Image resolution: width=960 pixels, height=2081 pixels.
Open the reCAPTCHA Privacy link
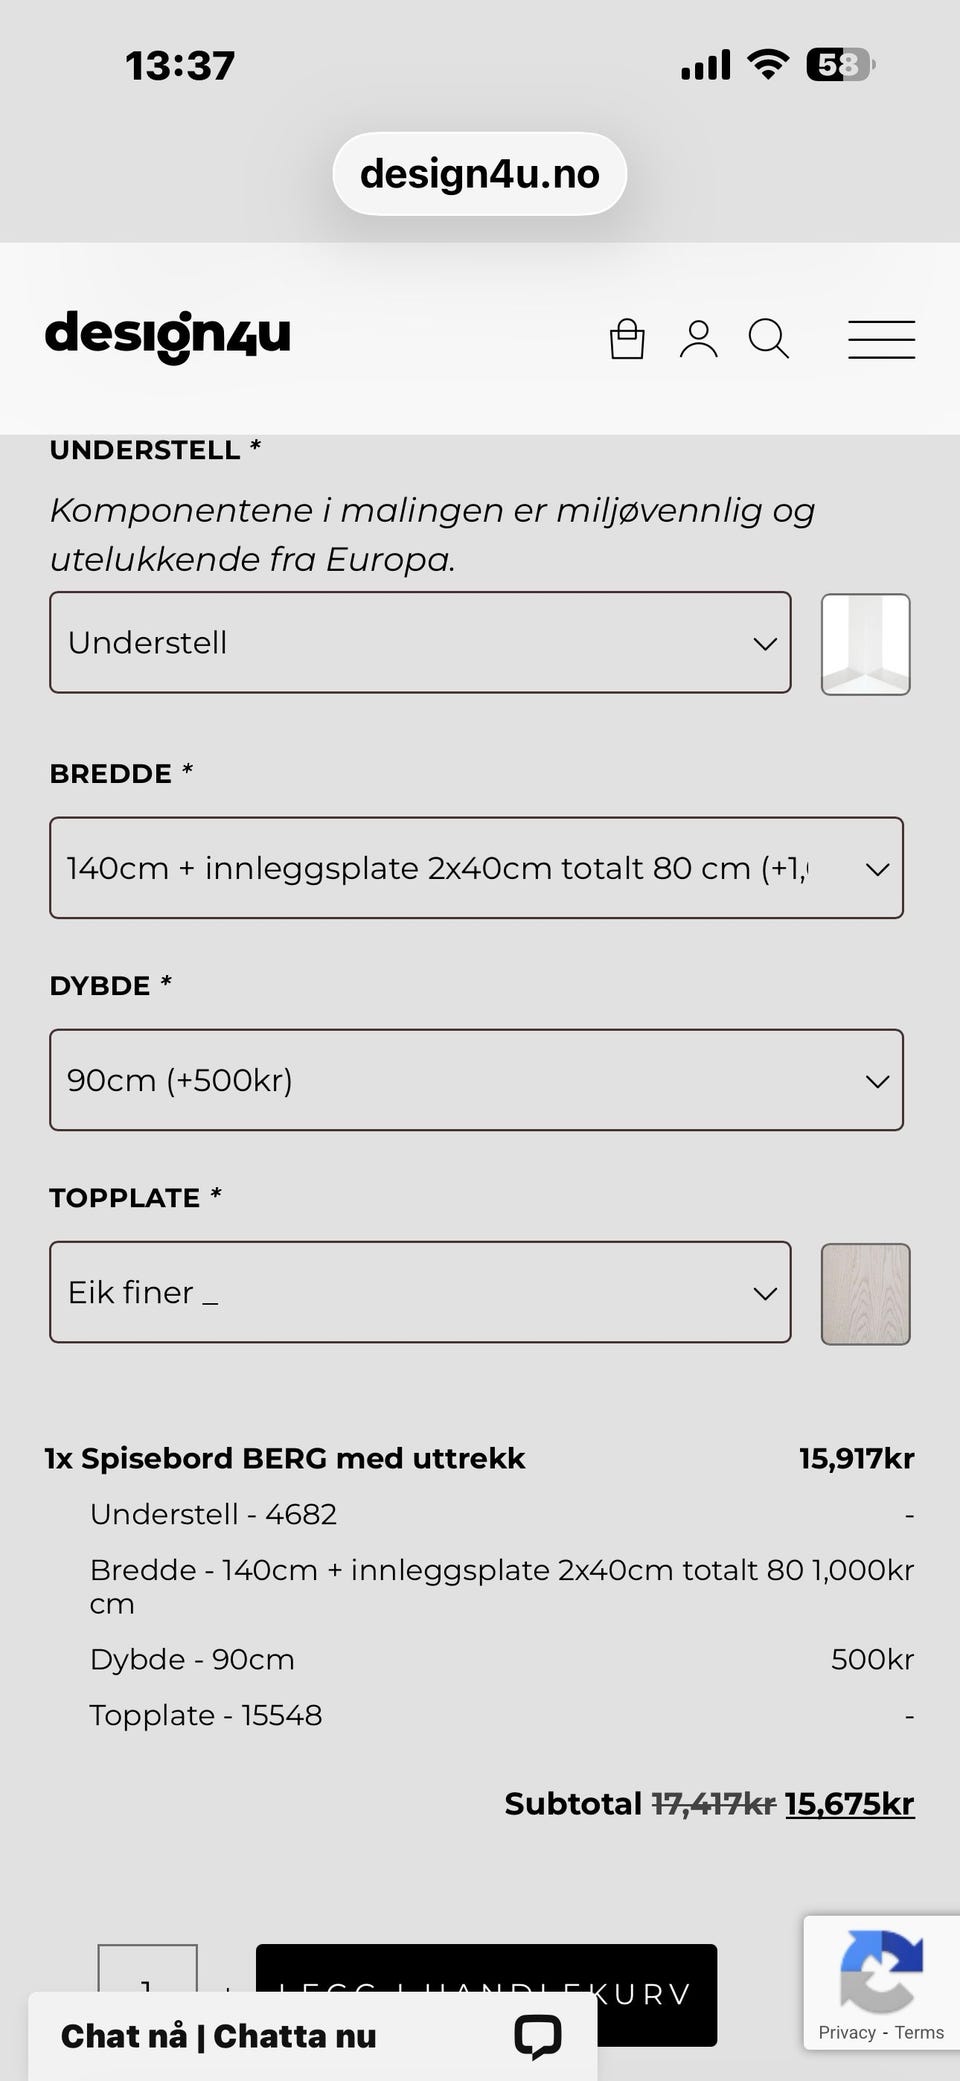click(847, 2032)
